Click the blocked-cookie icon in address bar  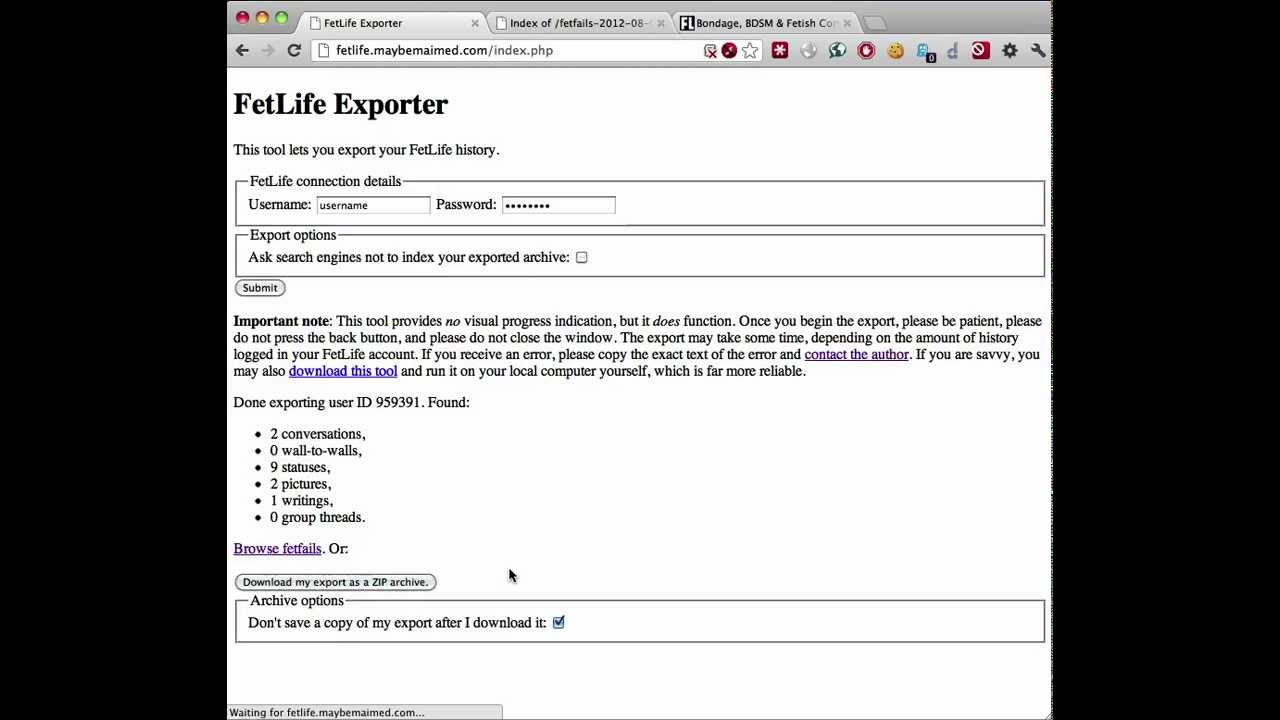(x=710, y=51)
